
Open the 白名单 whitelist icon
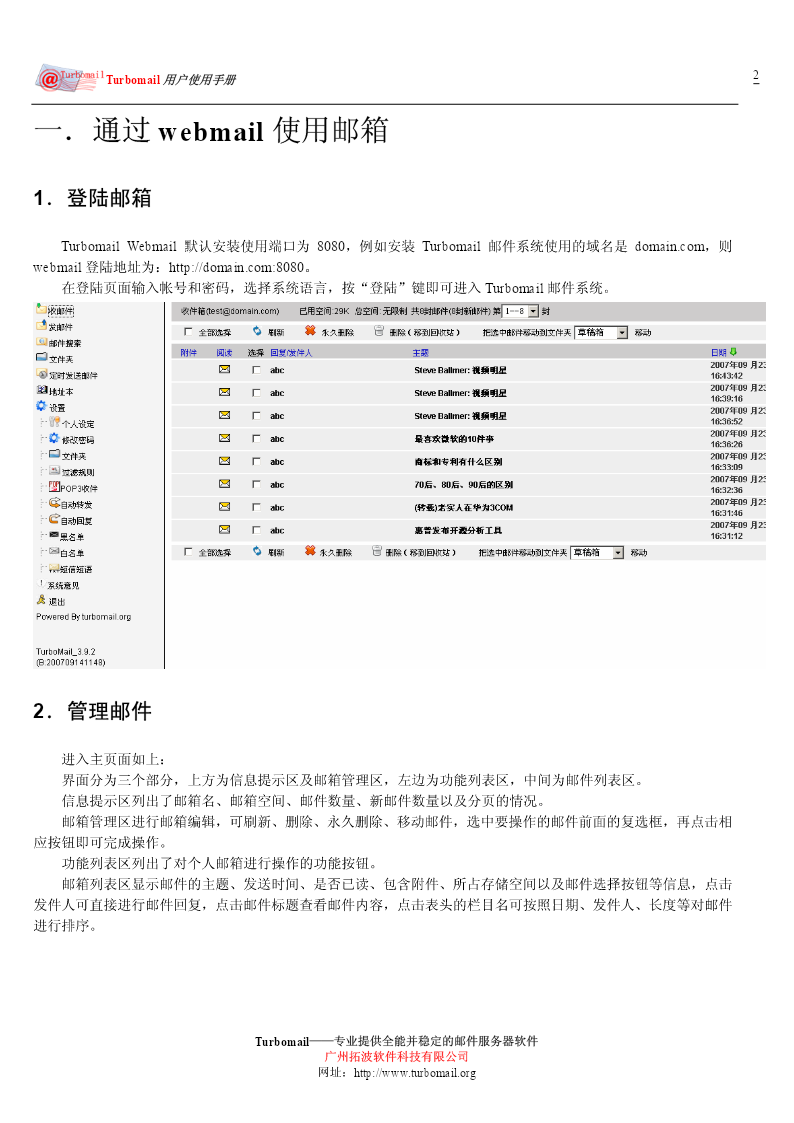click(54, 551)
